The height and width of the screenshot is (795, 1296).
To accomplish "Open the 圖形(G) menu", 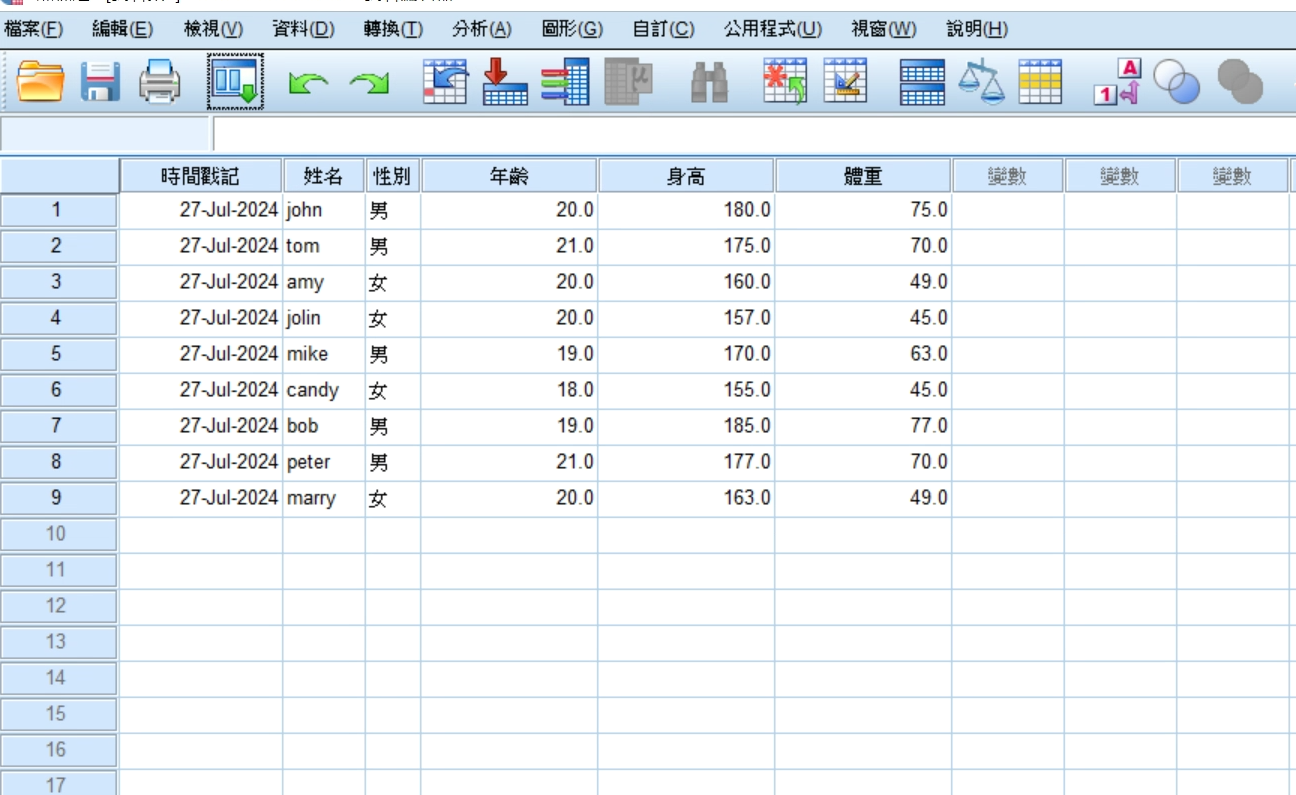I will coord(572,29).
